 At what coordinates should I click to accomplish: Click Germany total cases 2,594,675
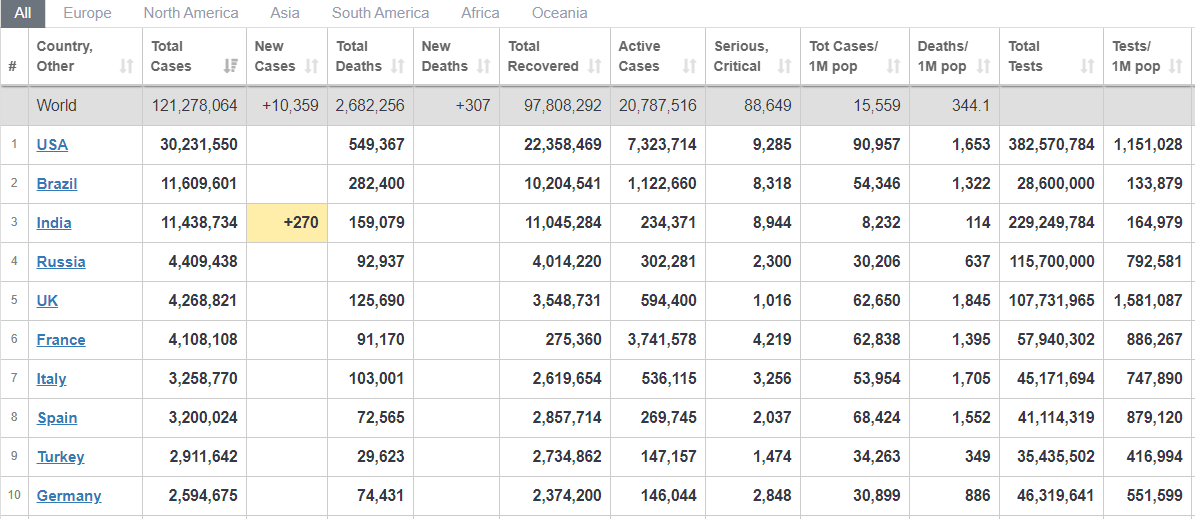[203, 495]
